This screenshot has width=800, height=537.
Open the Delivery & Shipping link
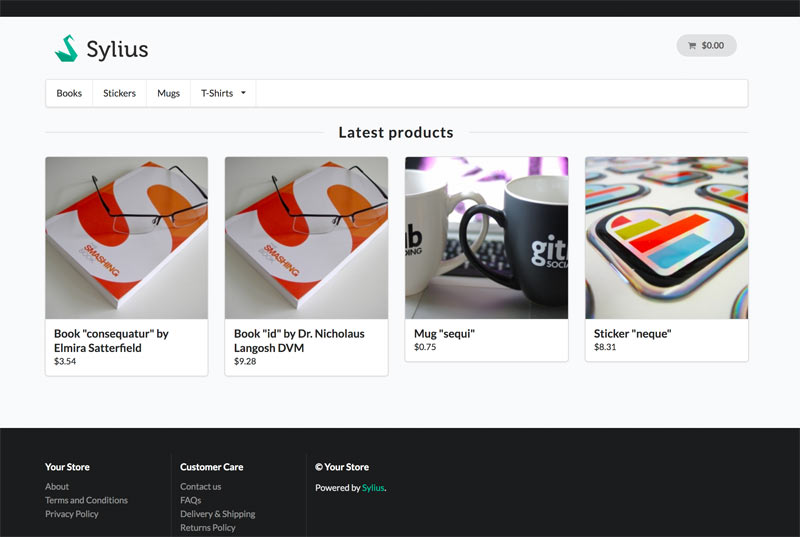[217, 514]
